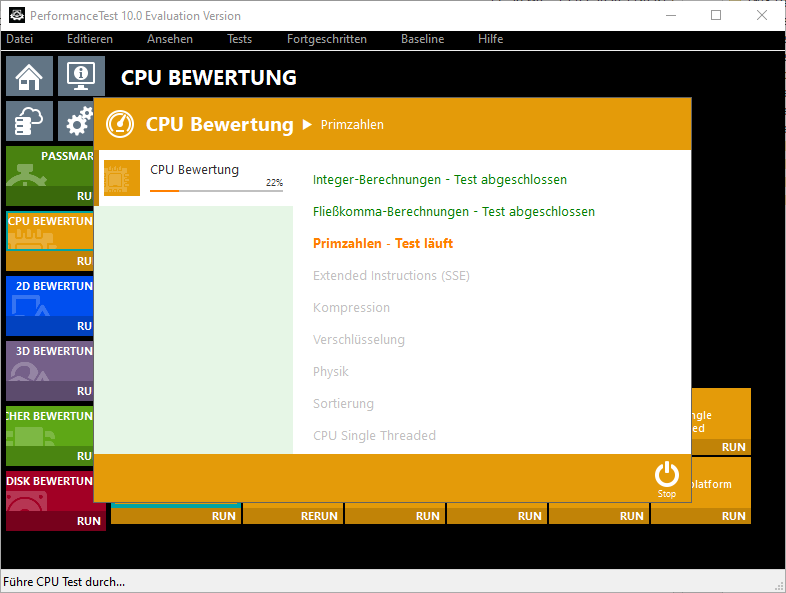Click the PerformanceTest app icon in title bar
This screenshot has width=786, height=593.
point(17,16)
